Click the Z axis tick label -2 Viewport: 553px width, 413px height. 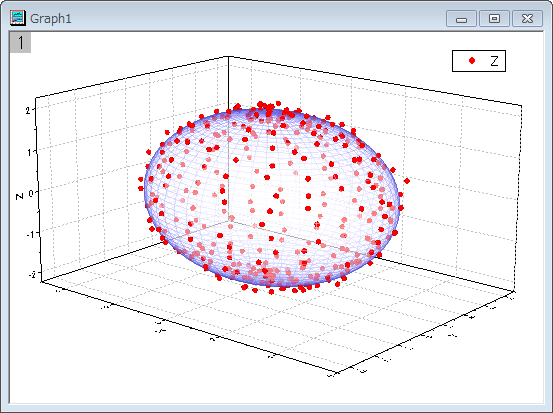[32, 274]
